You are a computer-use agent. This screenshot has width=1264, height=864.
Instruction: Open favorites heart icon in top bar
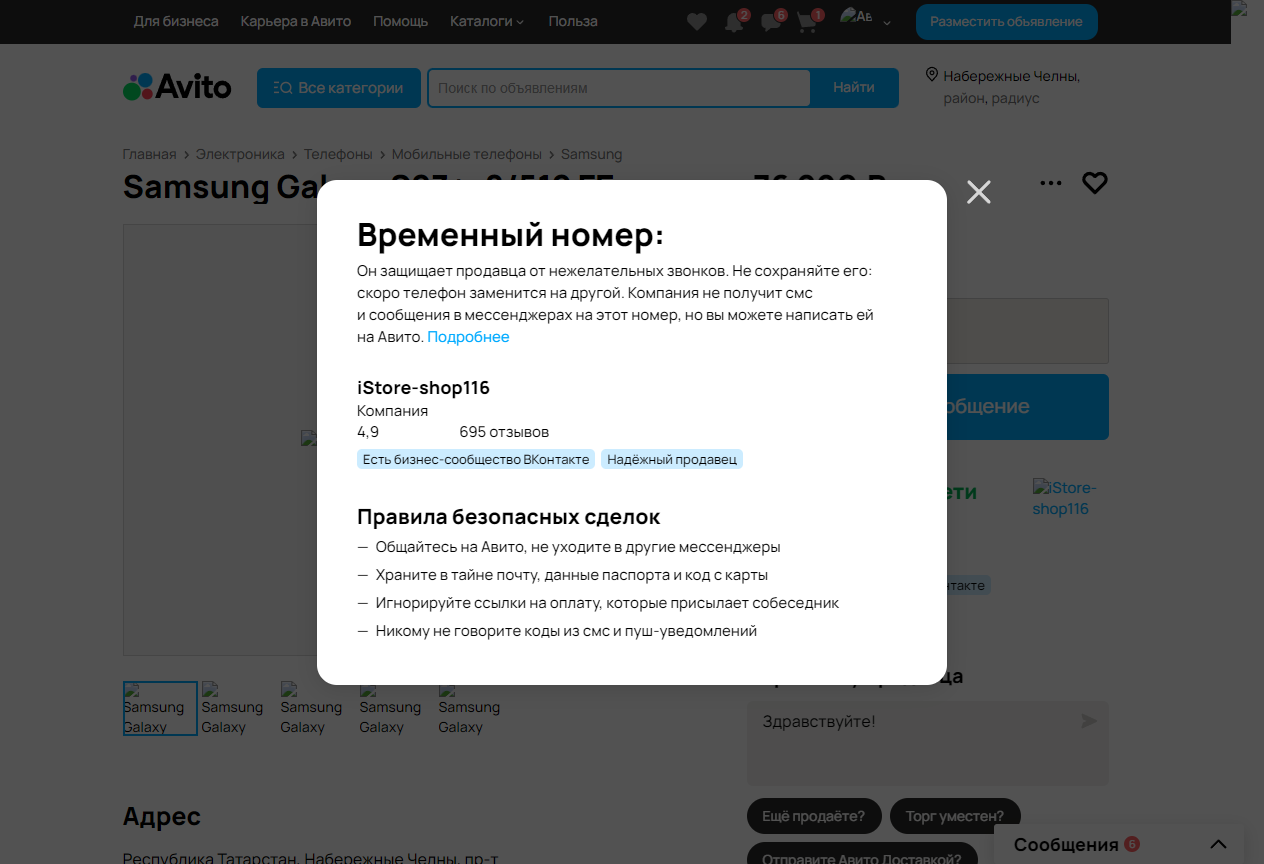point(697,22)
